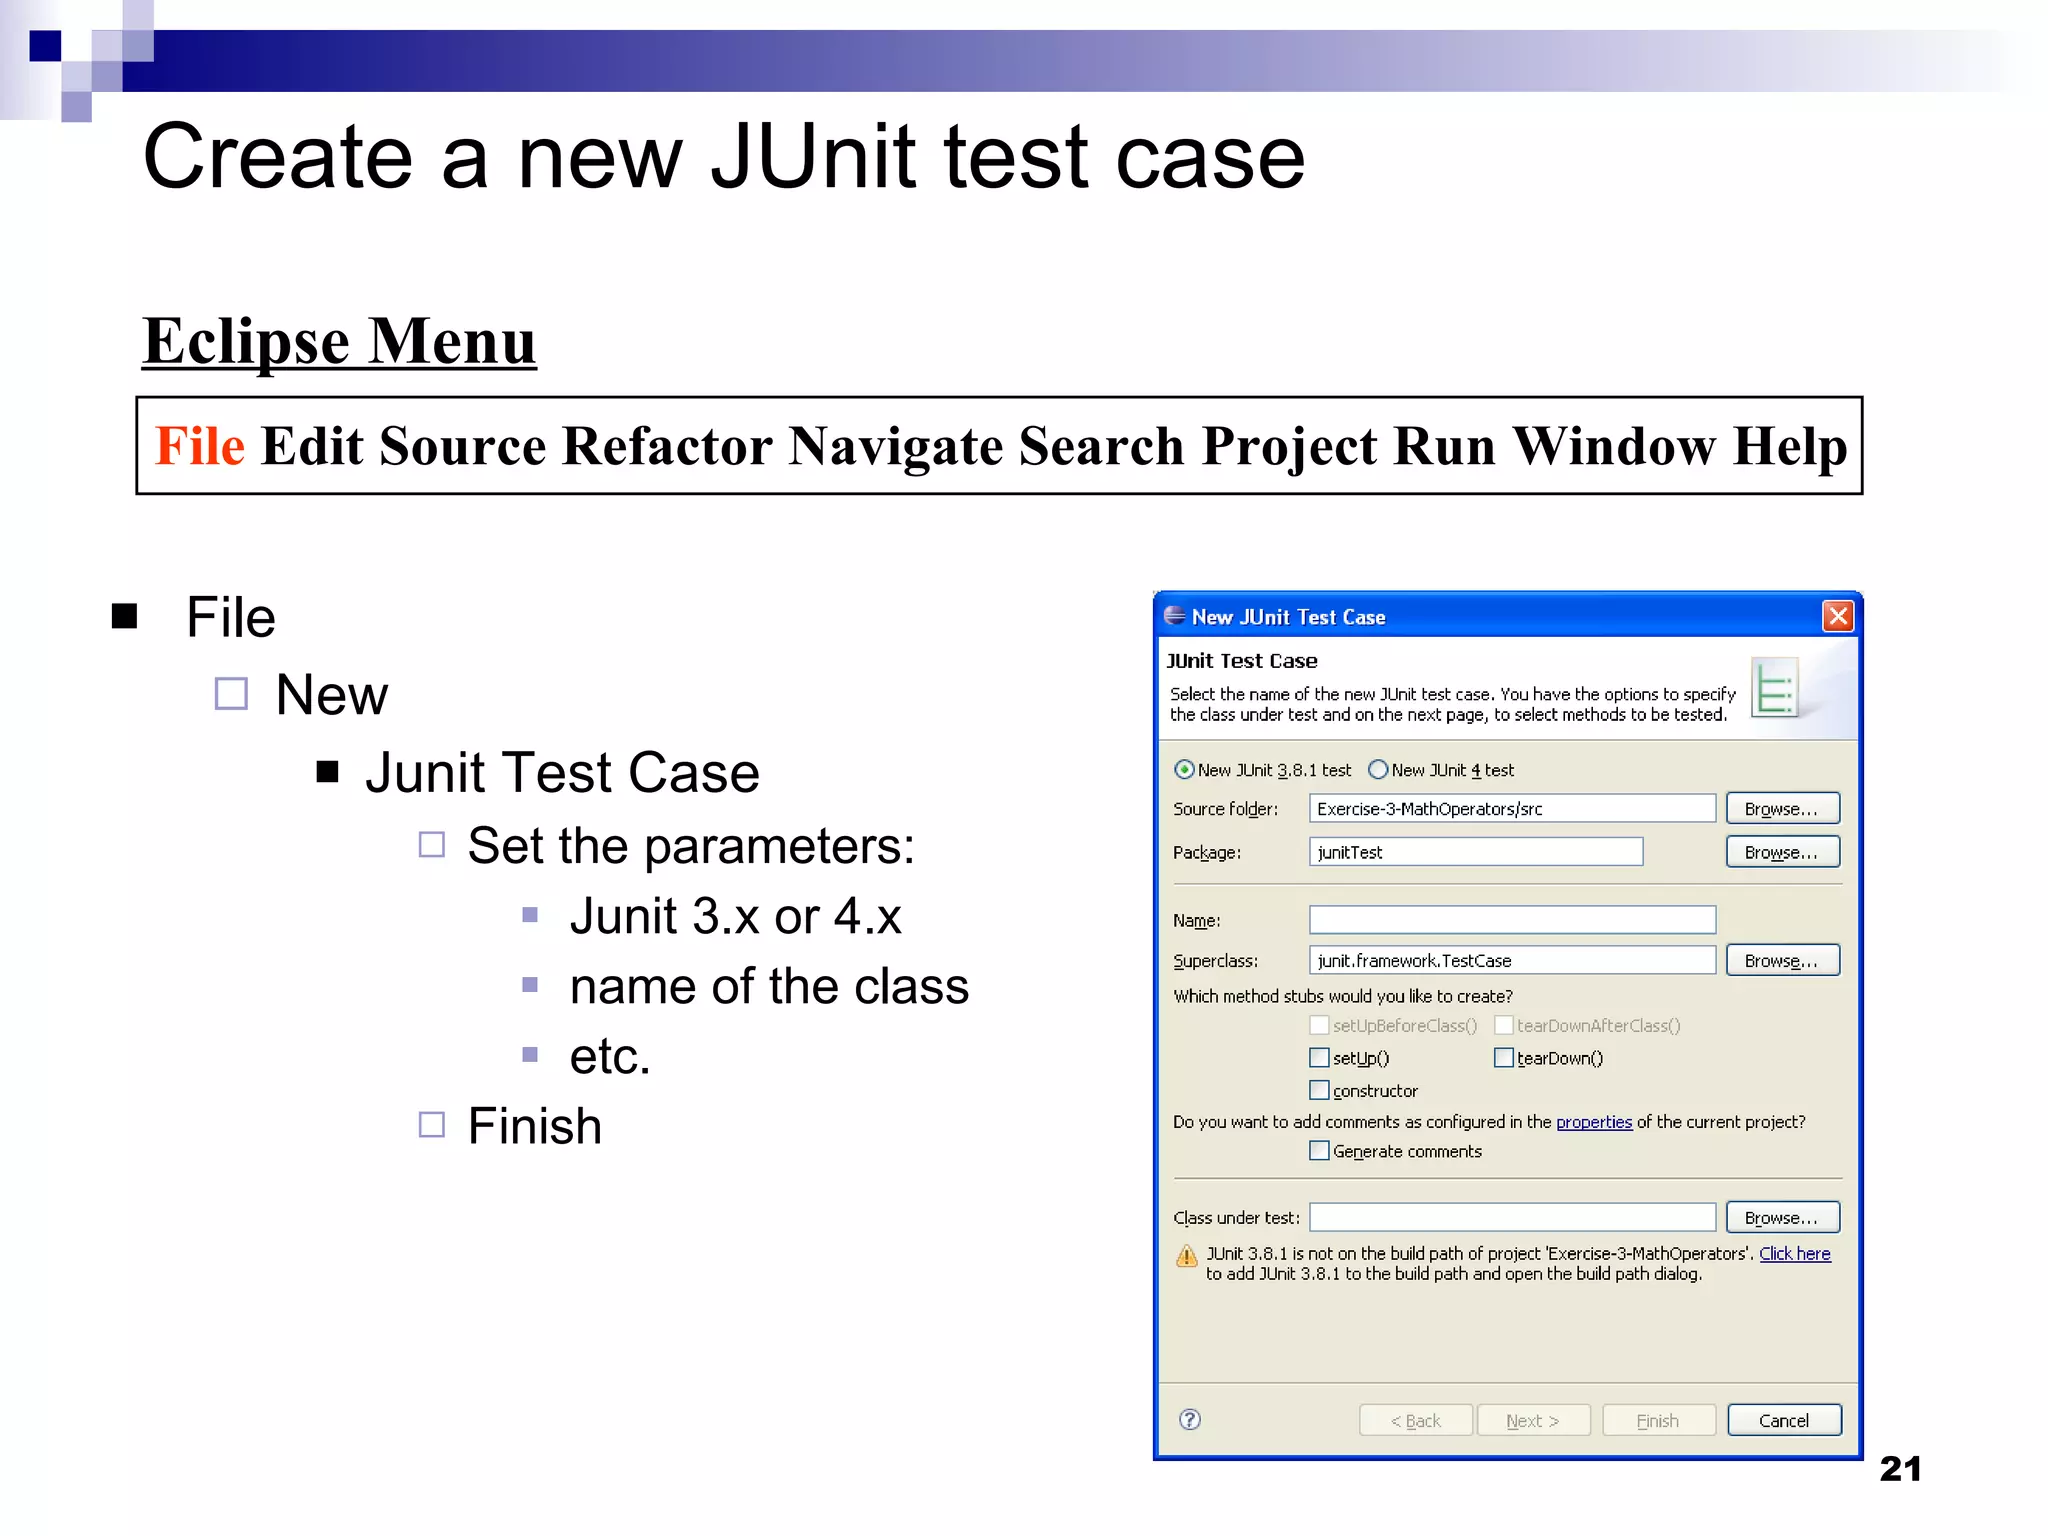Follow the Click here build path link
Image resolution: width=2048 pixels, height=1536 pixels.
(x=1795, y=1253)
